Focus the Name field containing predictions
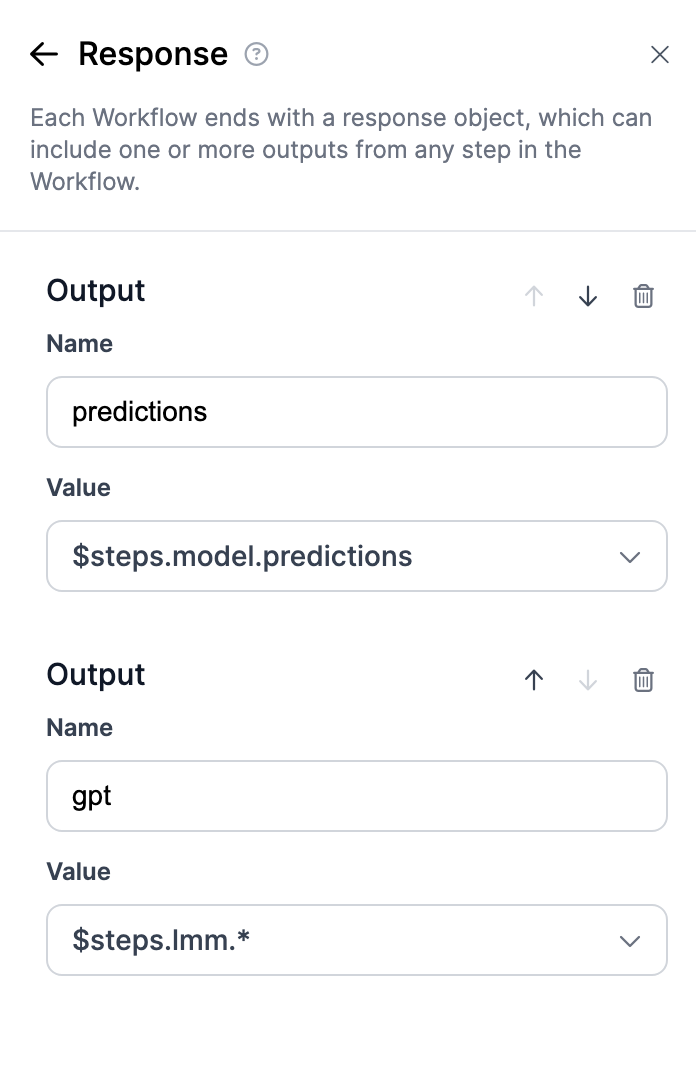Viewport: 696px width, 1084px height. 356,412
